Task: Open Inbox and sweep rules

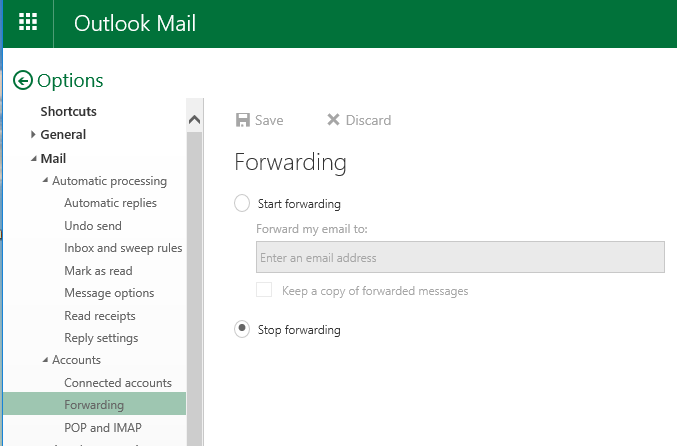Action: 123,248
